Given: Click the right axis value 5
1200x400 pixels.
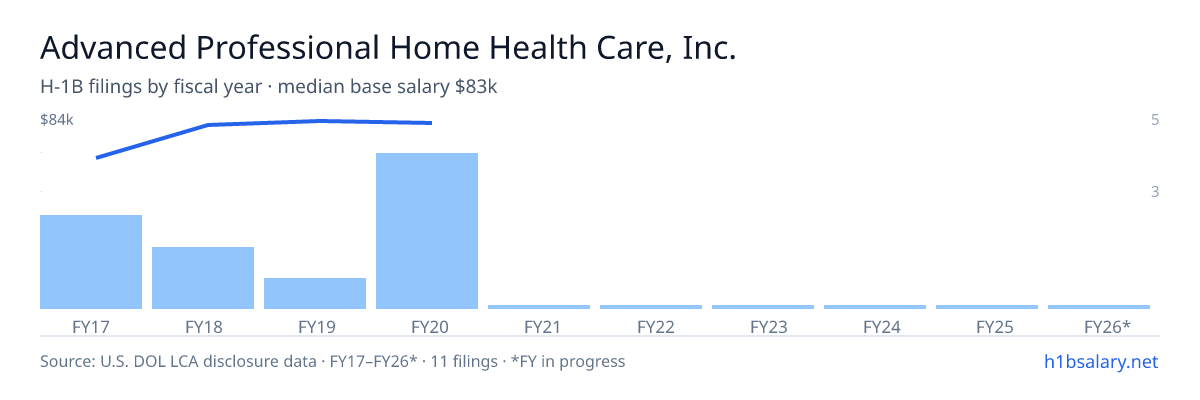Looking at the screenshot, I should [x=1155, y=120].
